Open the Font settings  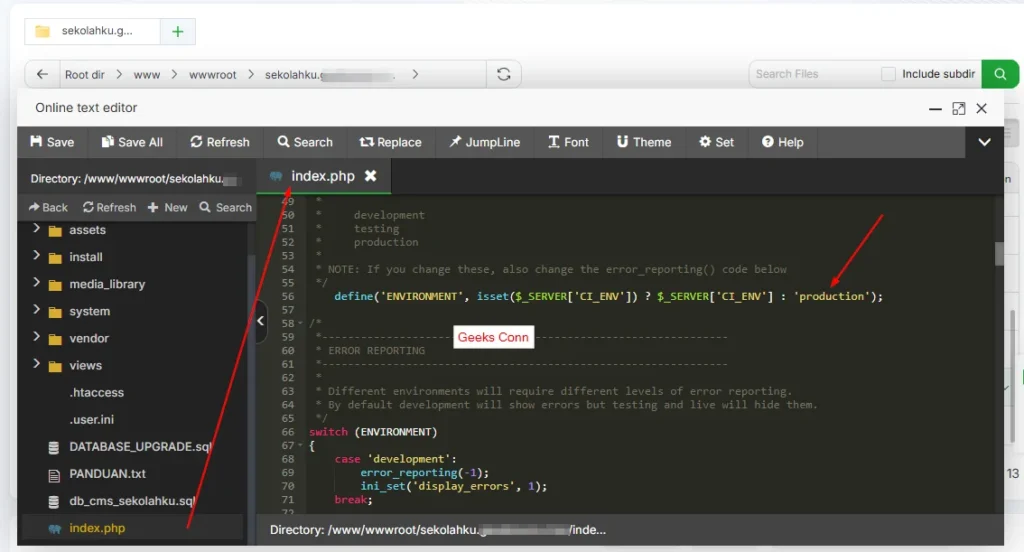click(568, 142)
